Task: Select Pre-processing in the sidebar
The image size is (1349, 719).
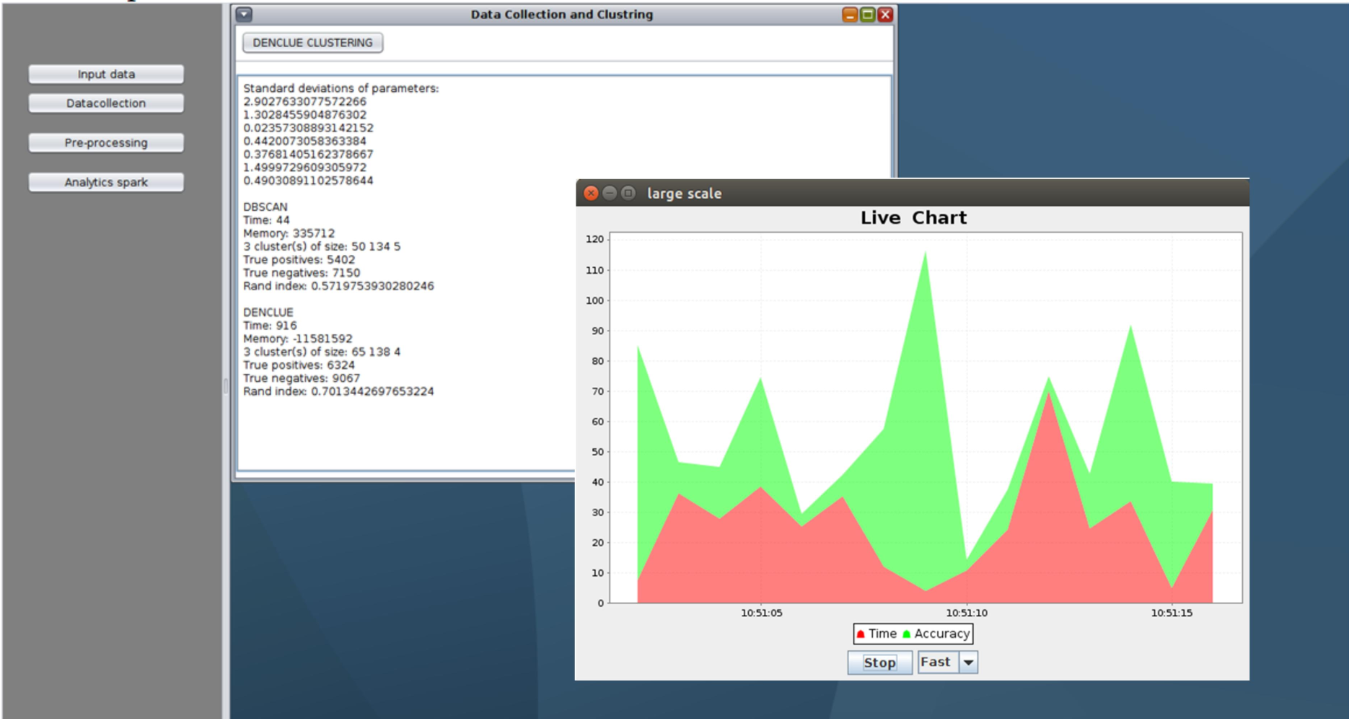Action: [106, 142]
